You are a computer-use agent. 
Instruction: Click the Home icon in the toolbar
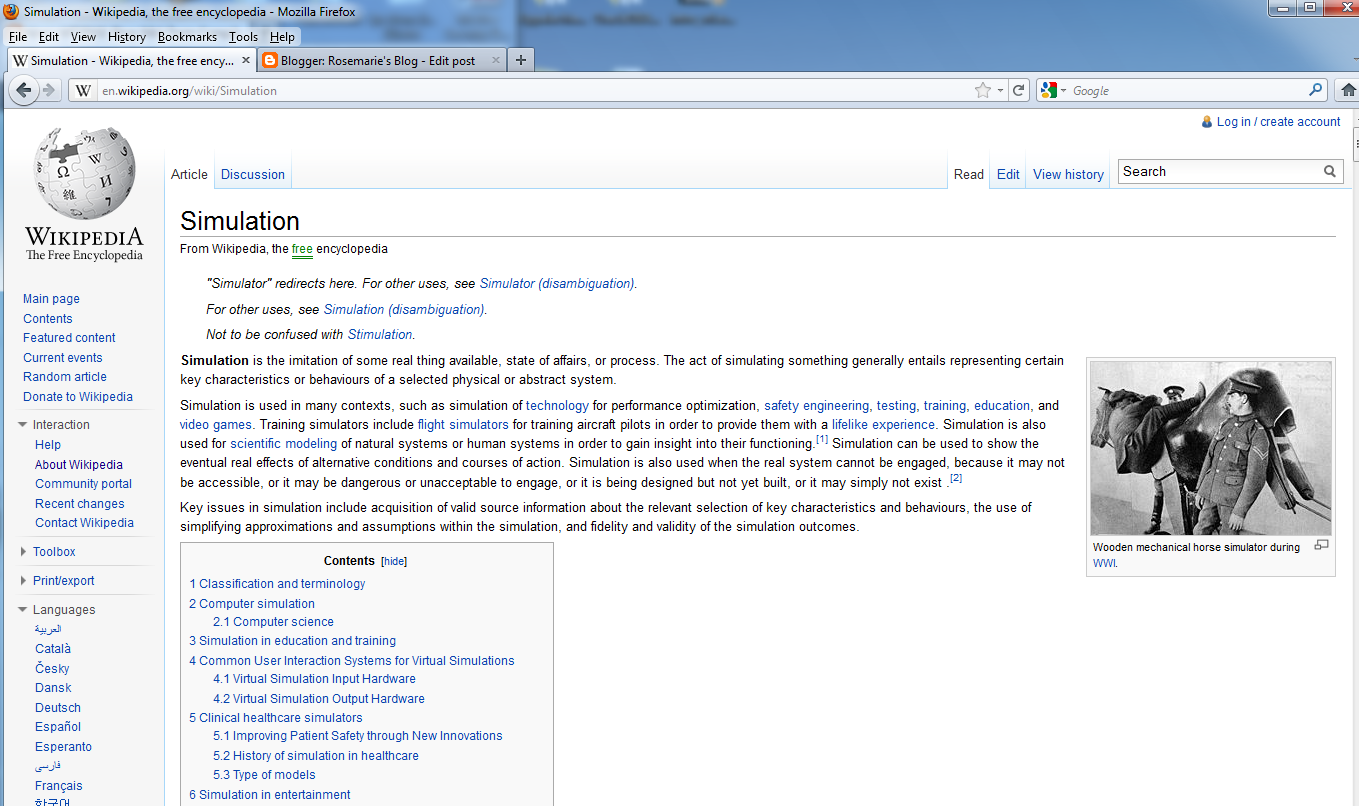pos(1348,90)
